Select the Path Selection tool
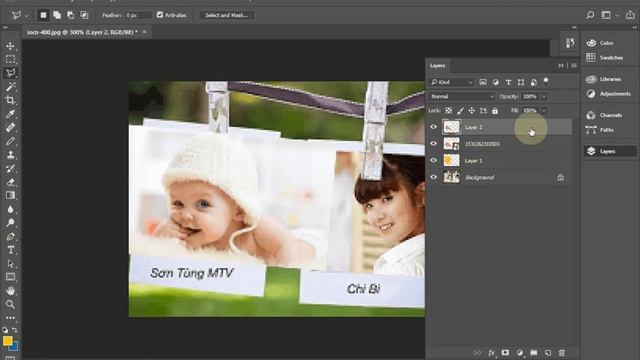The image size is (640, 360). click(11, 264)
